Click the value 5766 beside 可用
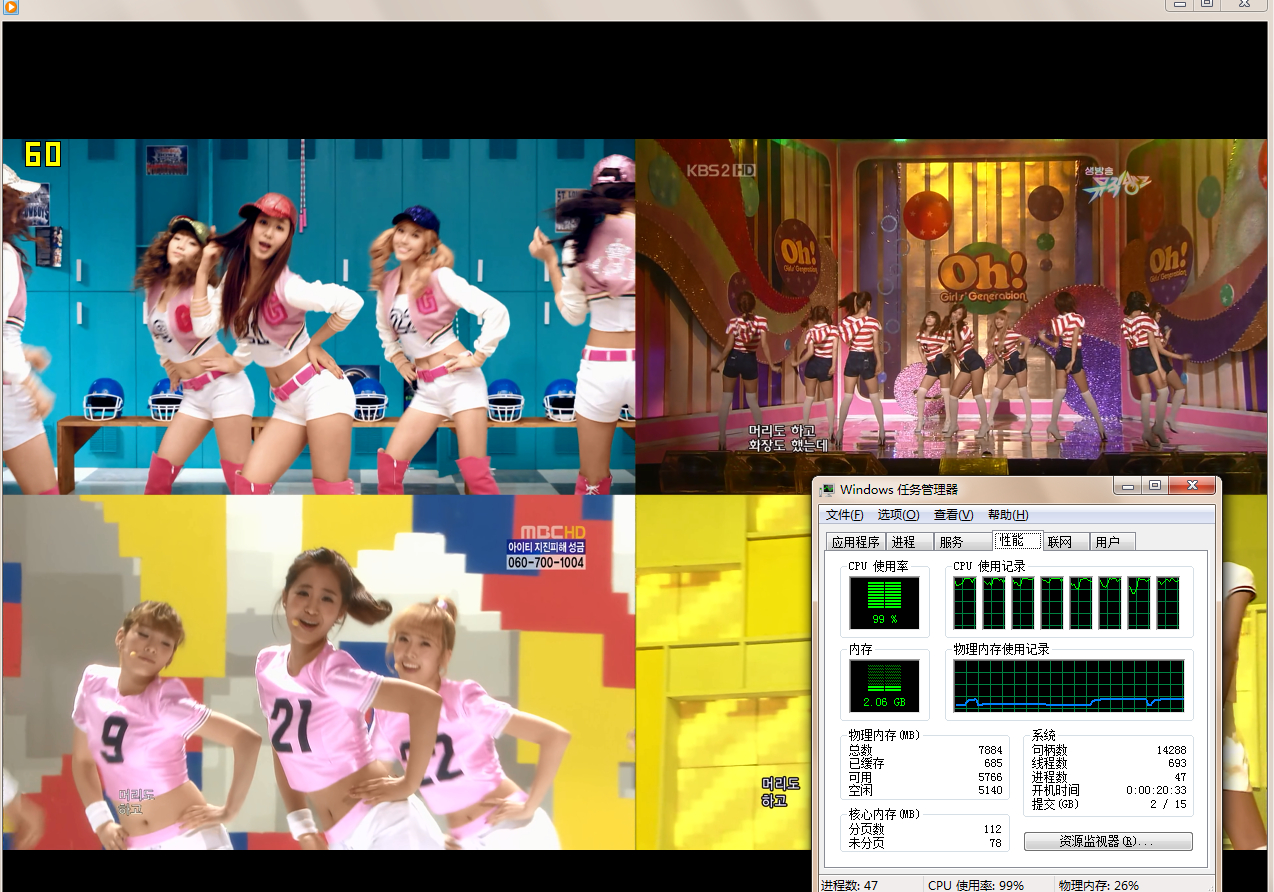The height and width of the screenshot is (892, 1274). [990, 777]
